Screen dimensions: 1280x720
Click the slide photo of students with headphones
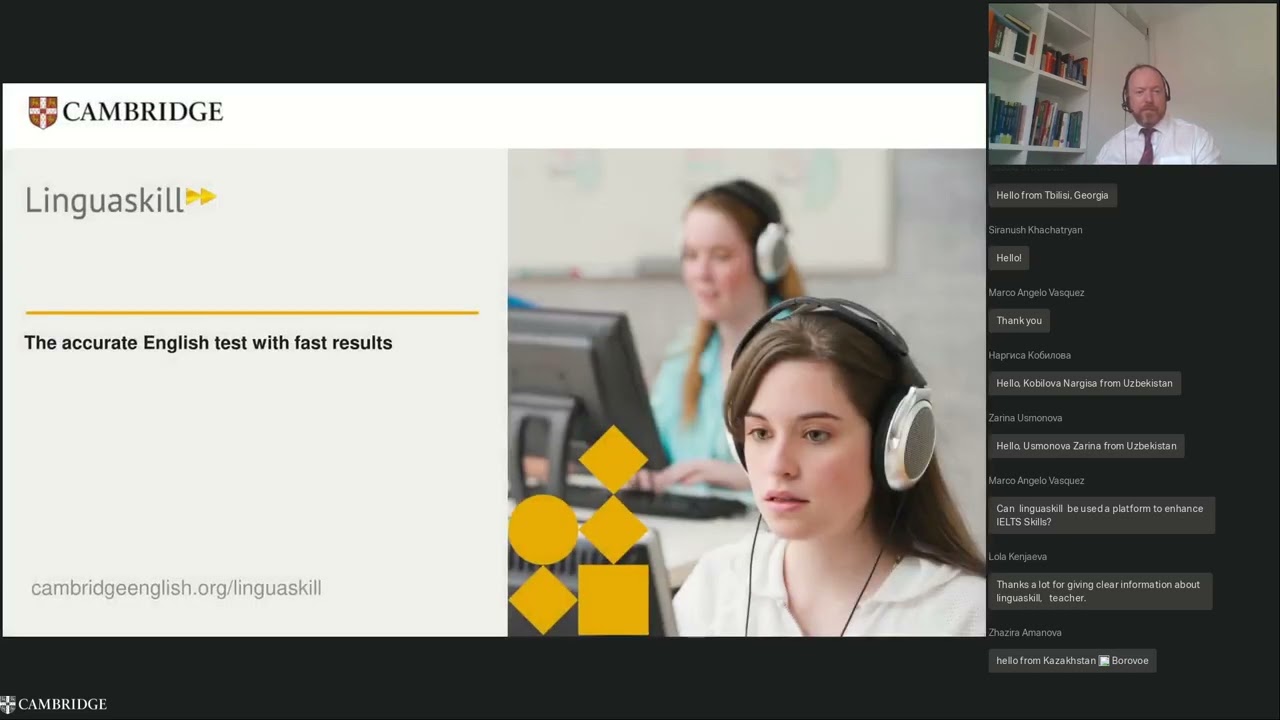(746, 392)
